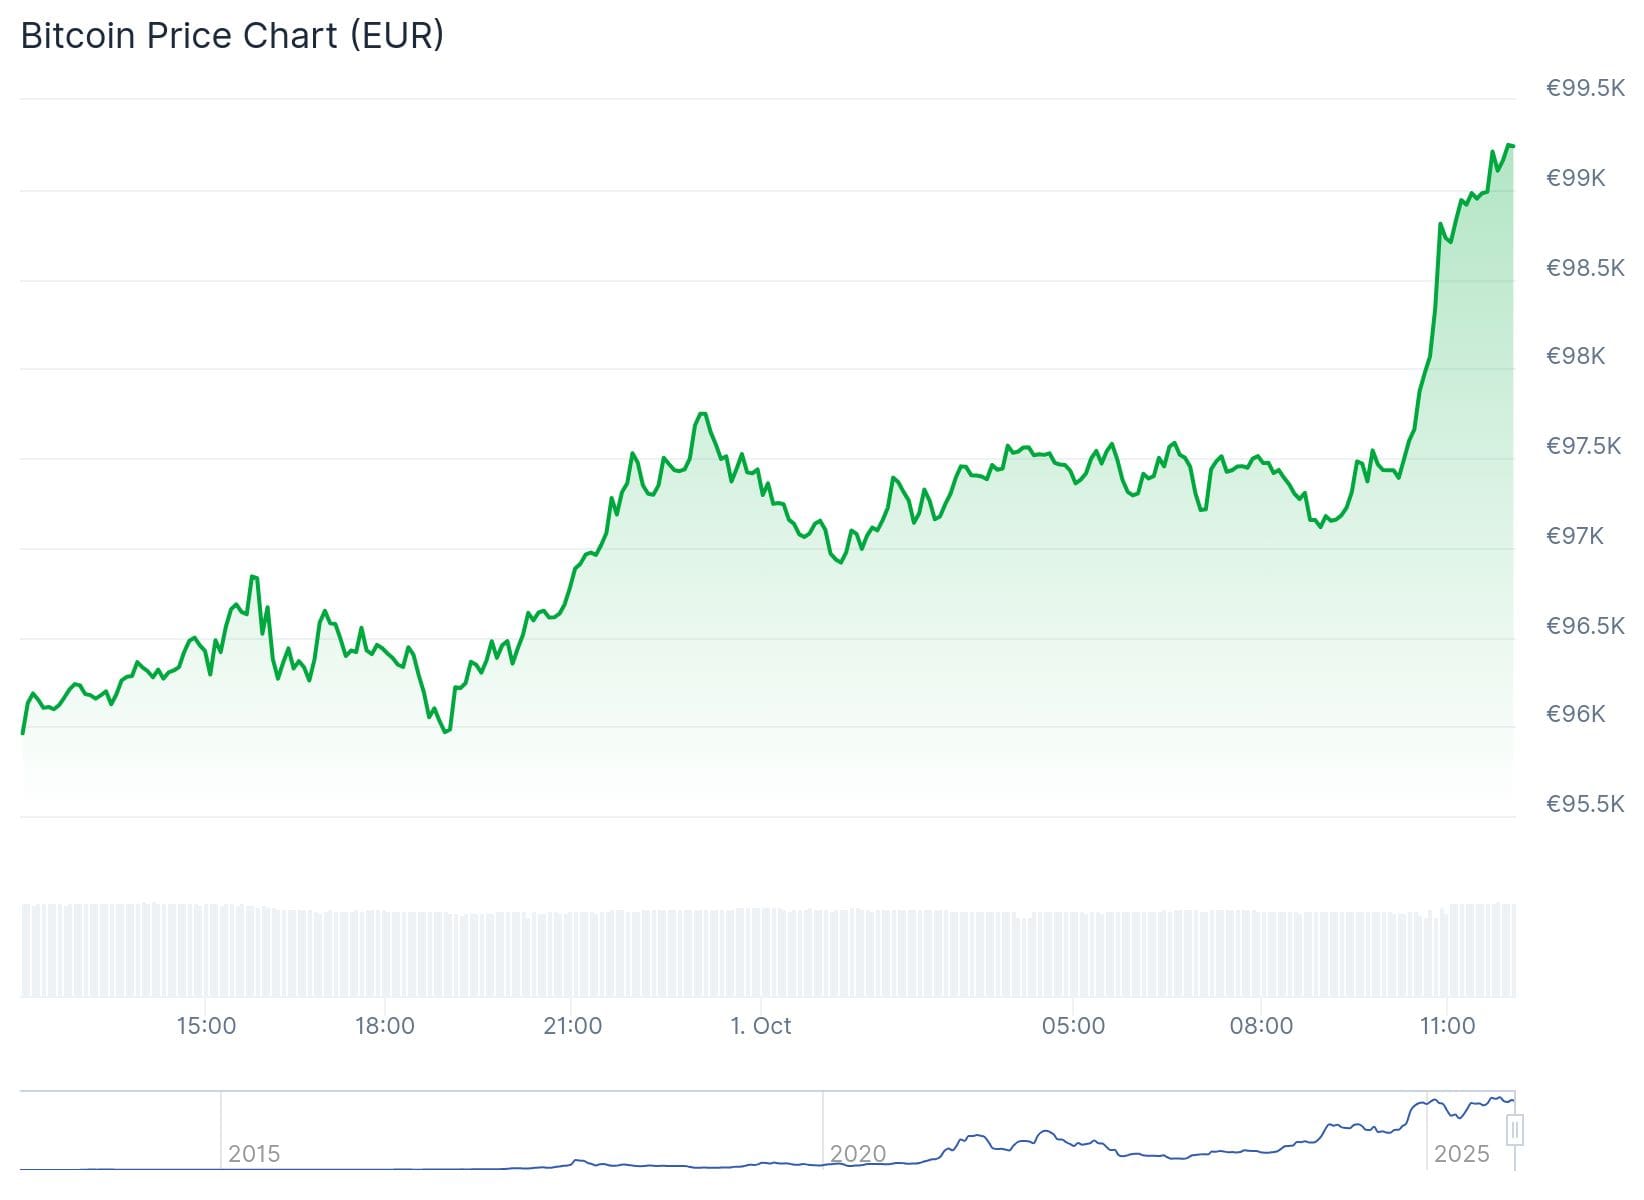1644x1200 pixels.
Task: Click the 15:00 time axis label
Action: tap(206, 1026)
